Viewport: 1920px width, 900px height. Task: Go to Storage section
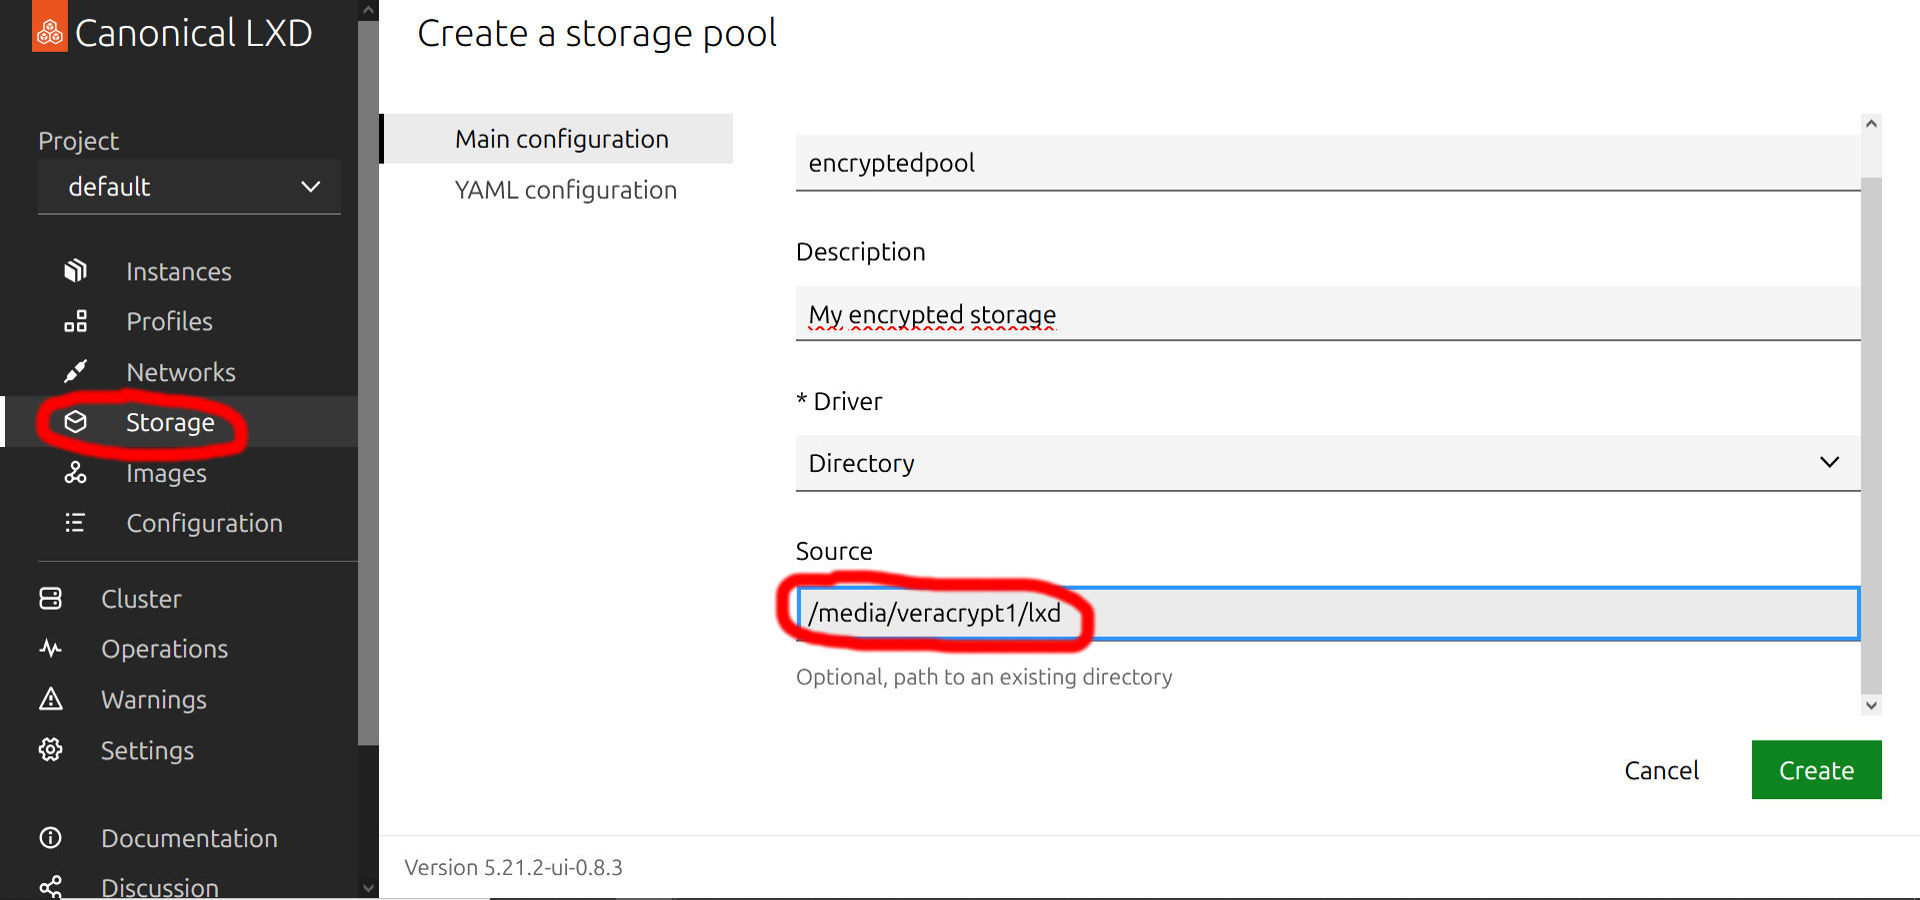170,423
